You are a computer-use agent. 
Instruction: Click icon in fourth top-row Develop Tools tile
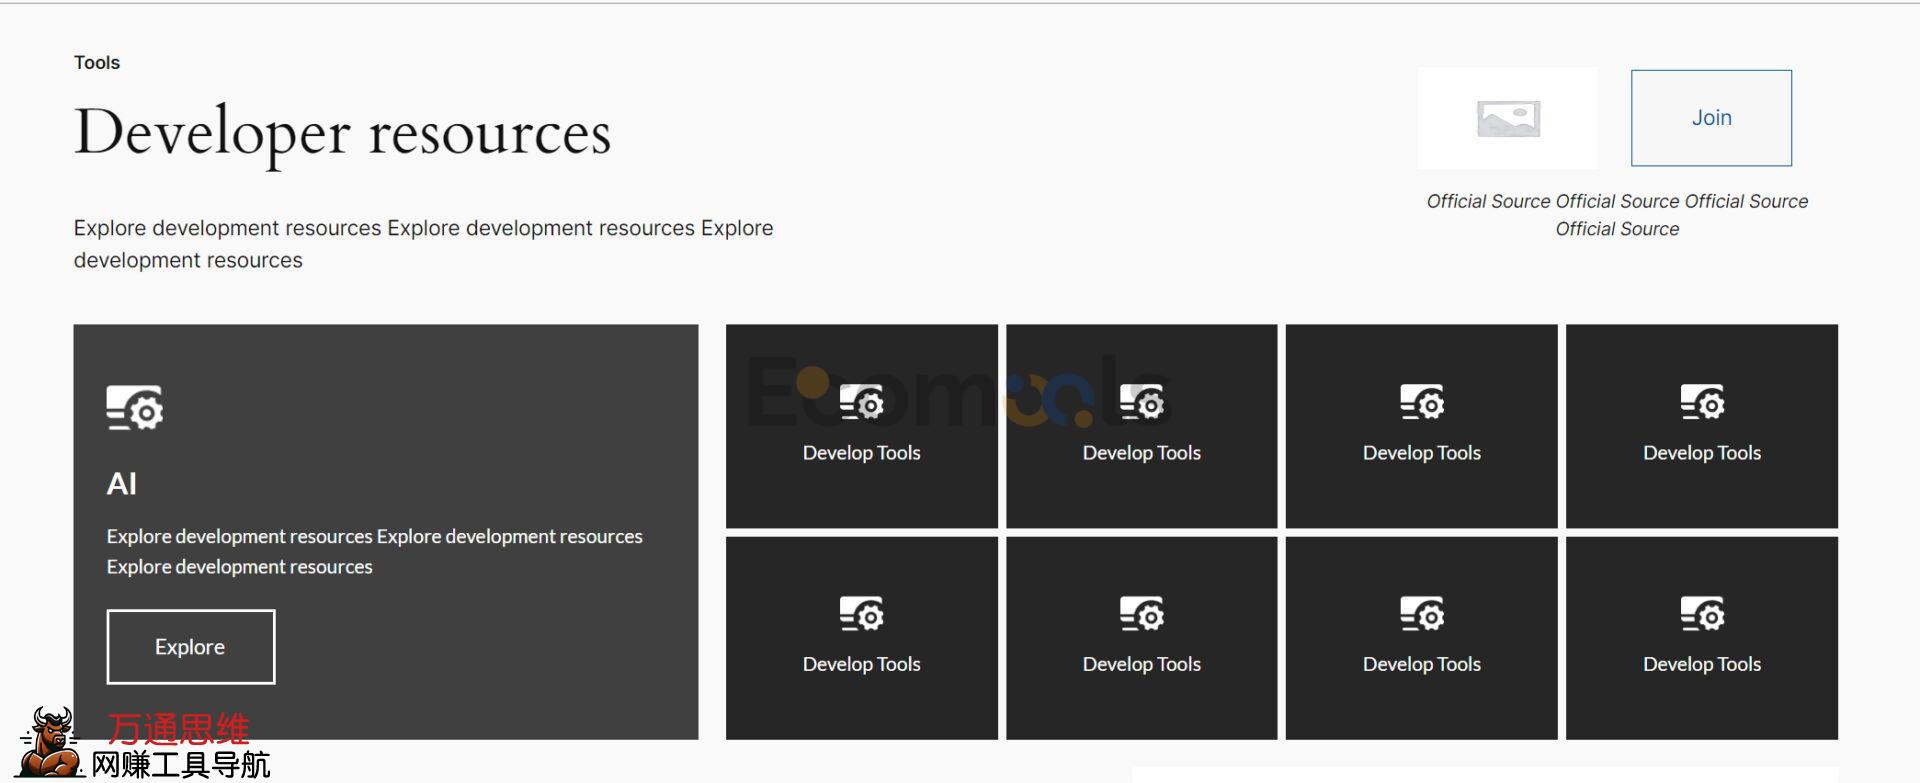tap(1701, 403)
